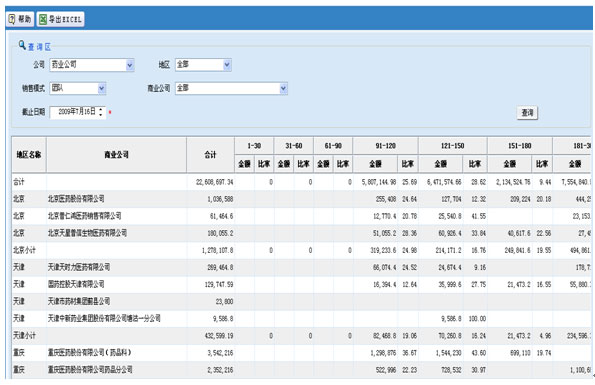Select the 重庆医药股份有限公司药品分公司 row
Viewport: 595px width, 385px height.
point(301,370)
